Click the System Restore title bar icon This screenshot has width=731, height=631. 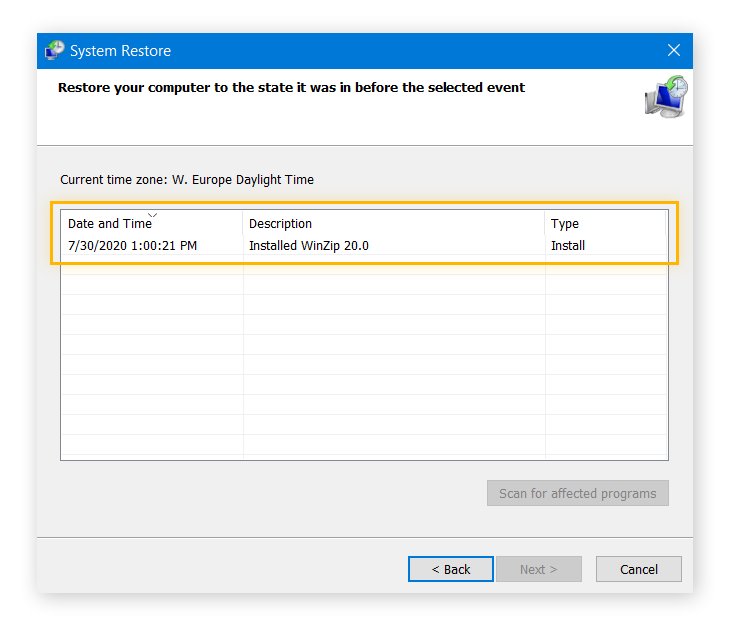55,51
